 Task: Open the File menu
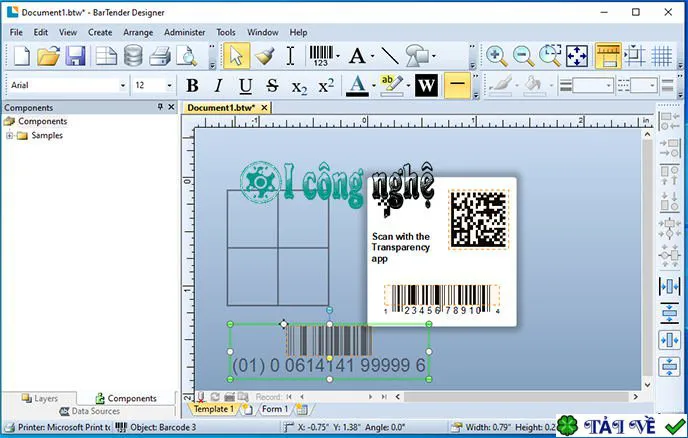[16, 32]
